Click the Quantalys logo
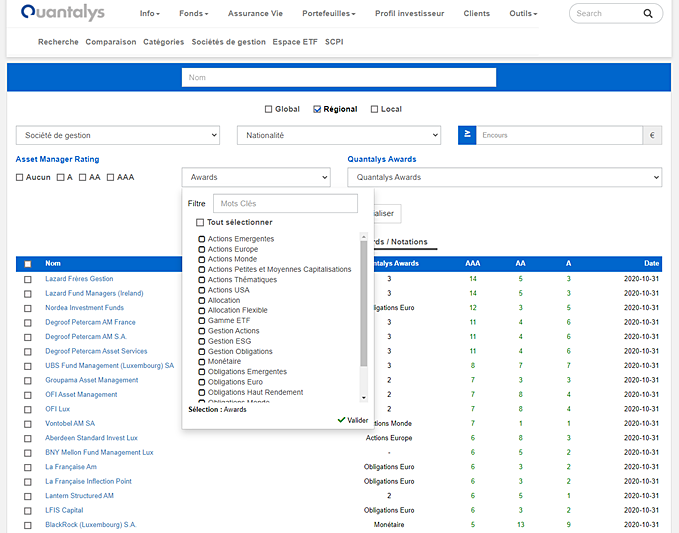The height and width of the screenshot is (533, 679). pyautogui.click(x=63, y=12)
